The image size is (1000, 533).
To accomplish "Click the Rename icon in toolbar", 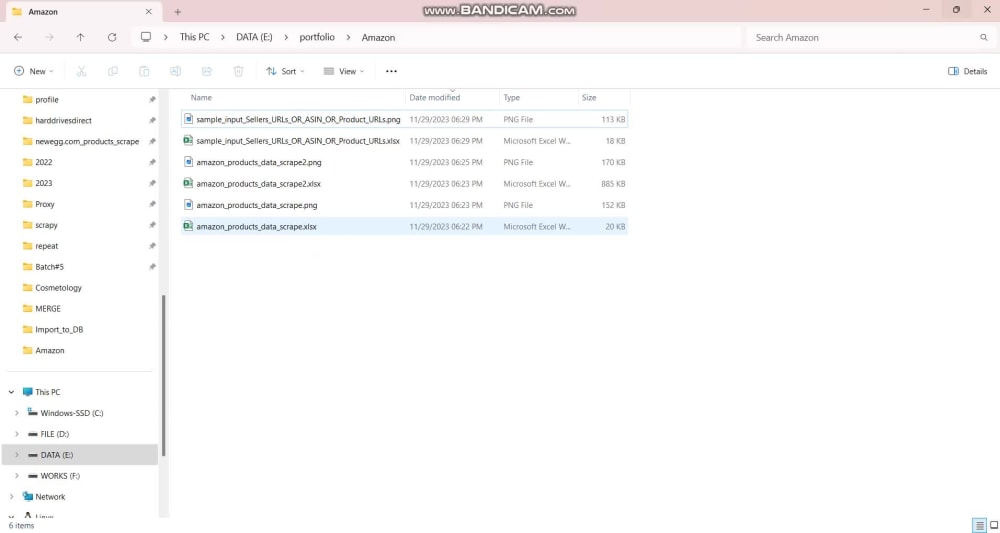I will coord(175,71).
